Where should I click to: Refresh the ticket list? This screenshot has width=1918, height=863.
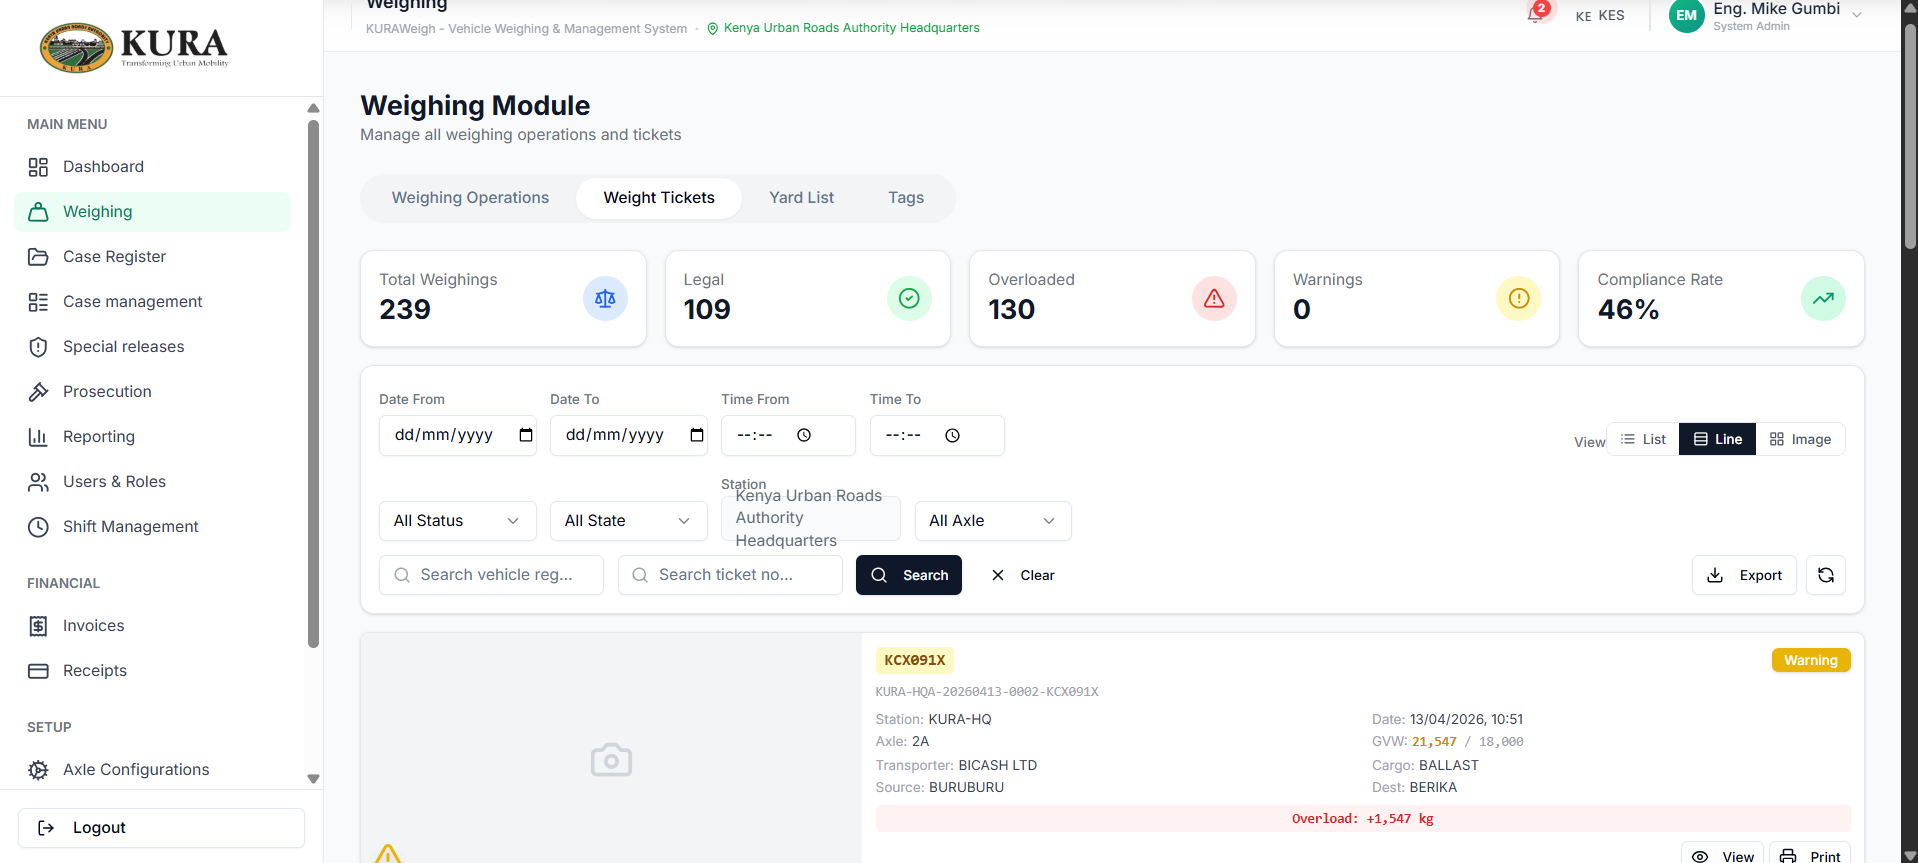[1825, 575]
